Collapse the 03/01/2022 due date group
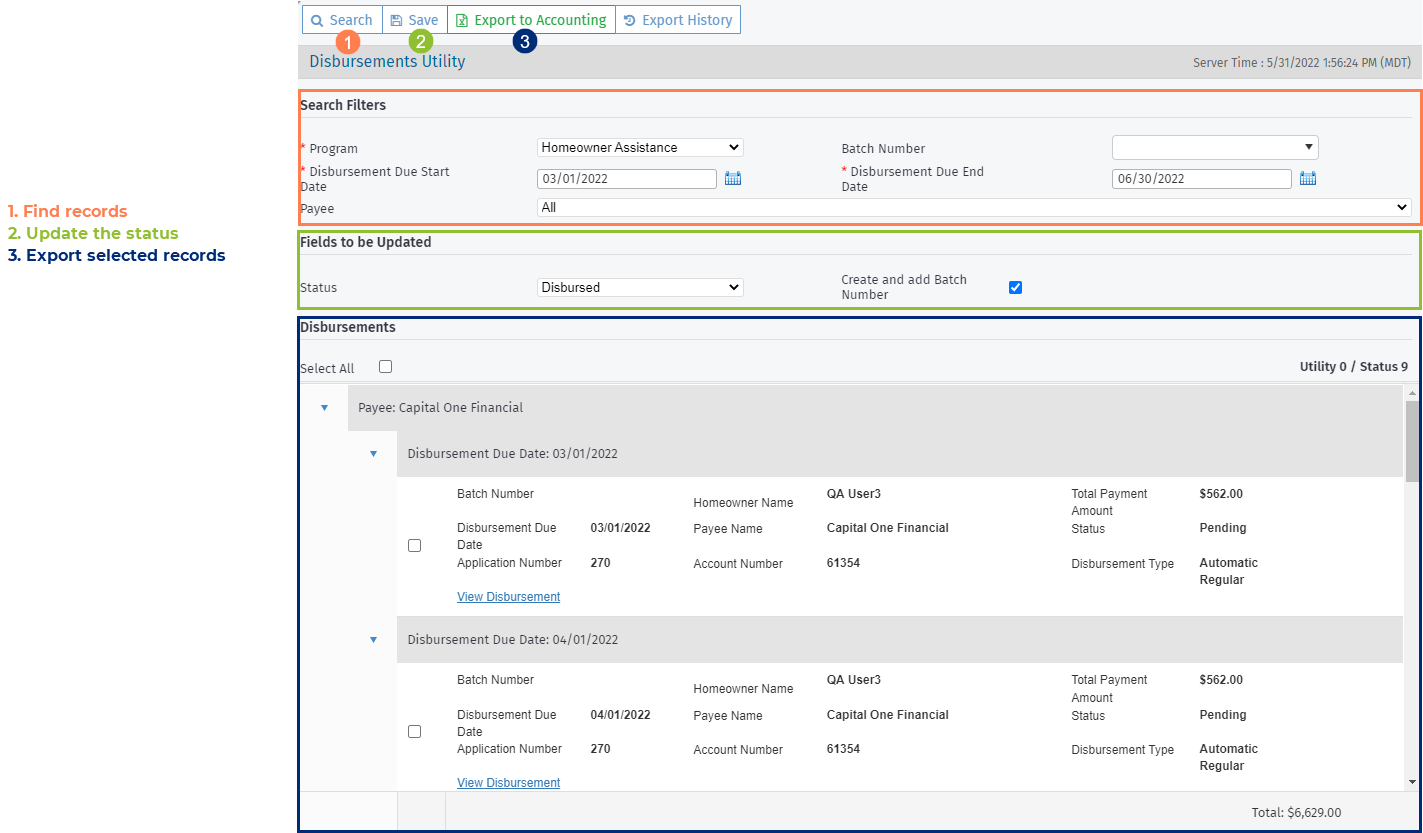This screenshot has width=1423, height=833. point(374,454)
